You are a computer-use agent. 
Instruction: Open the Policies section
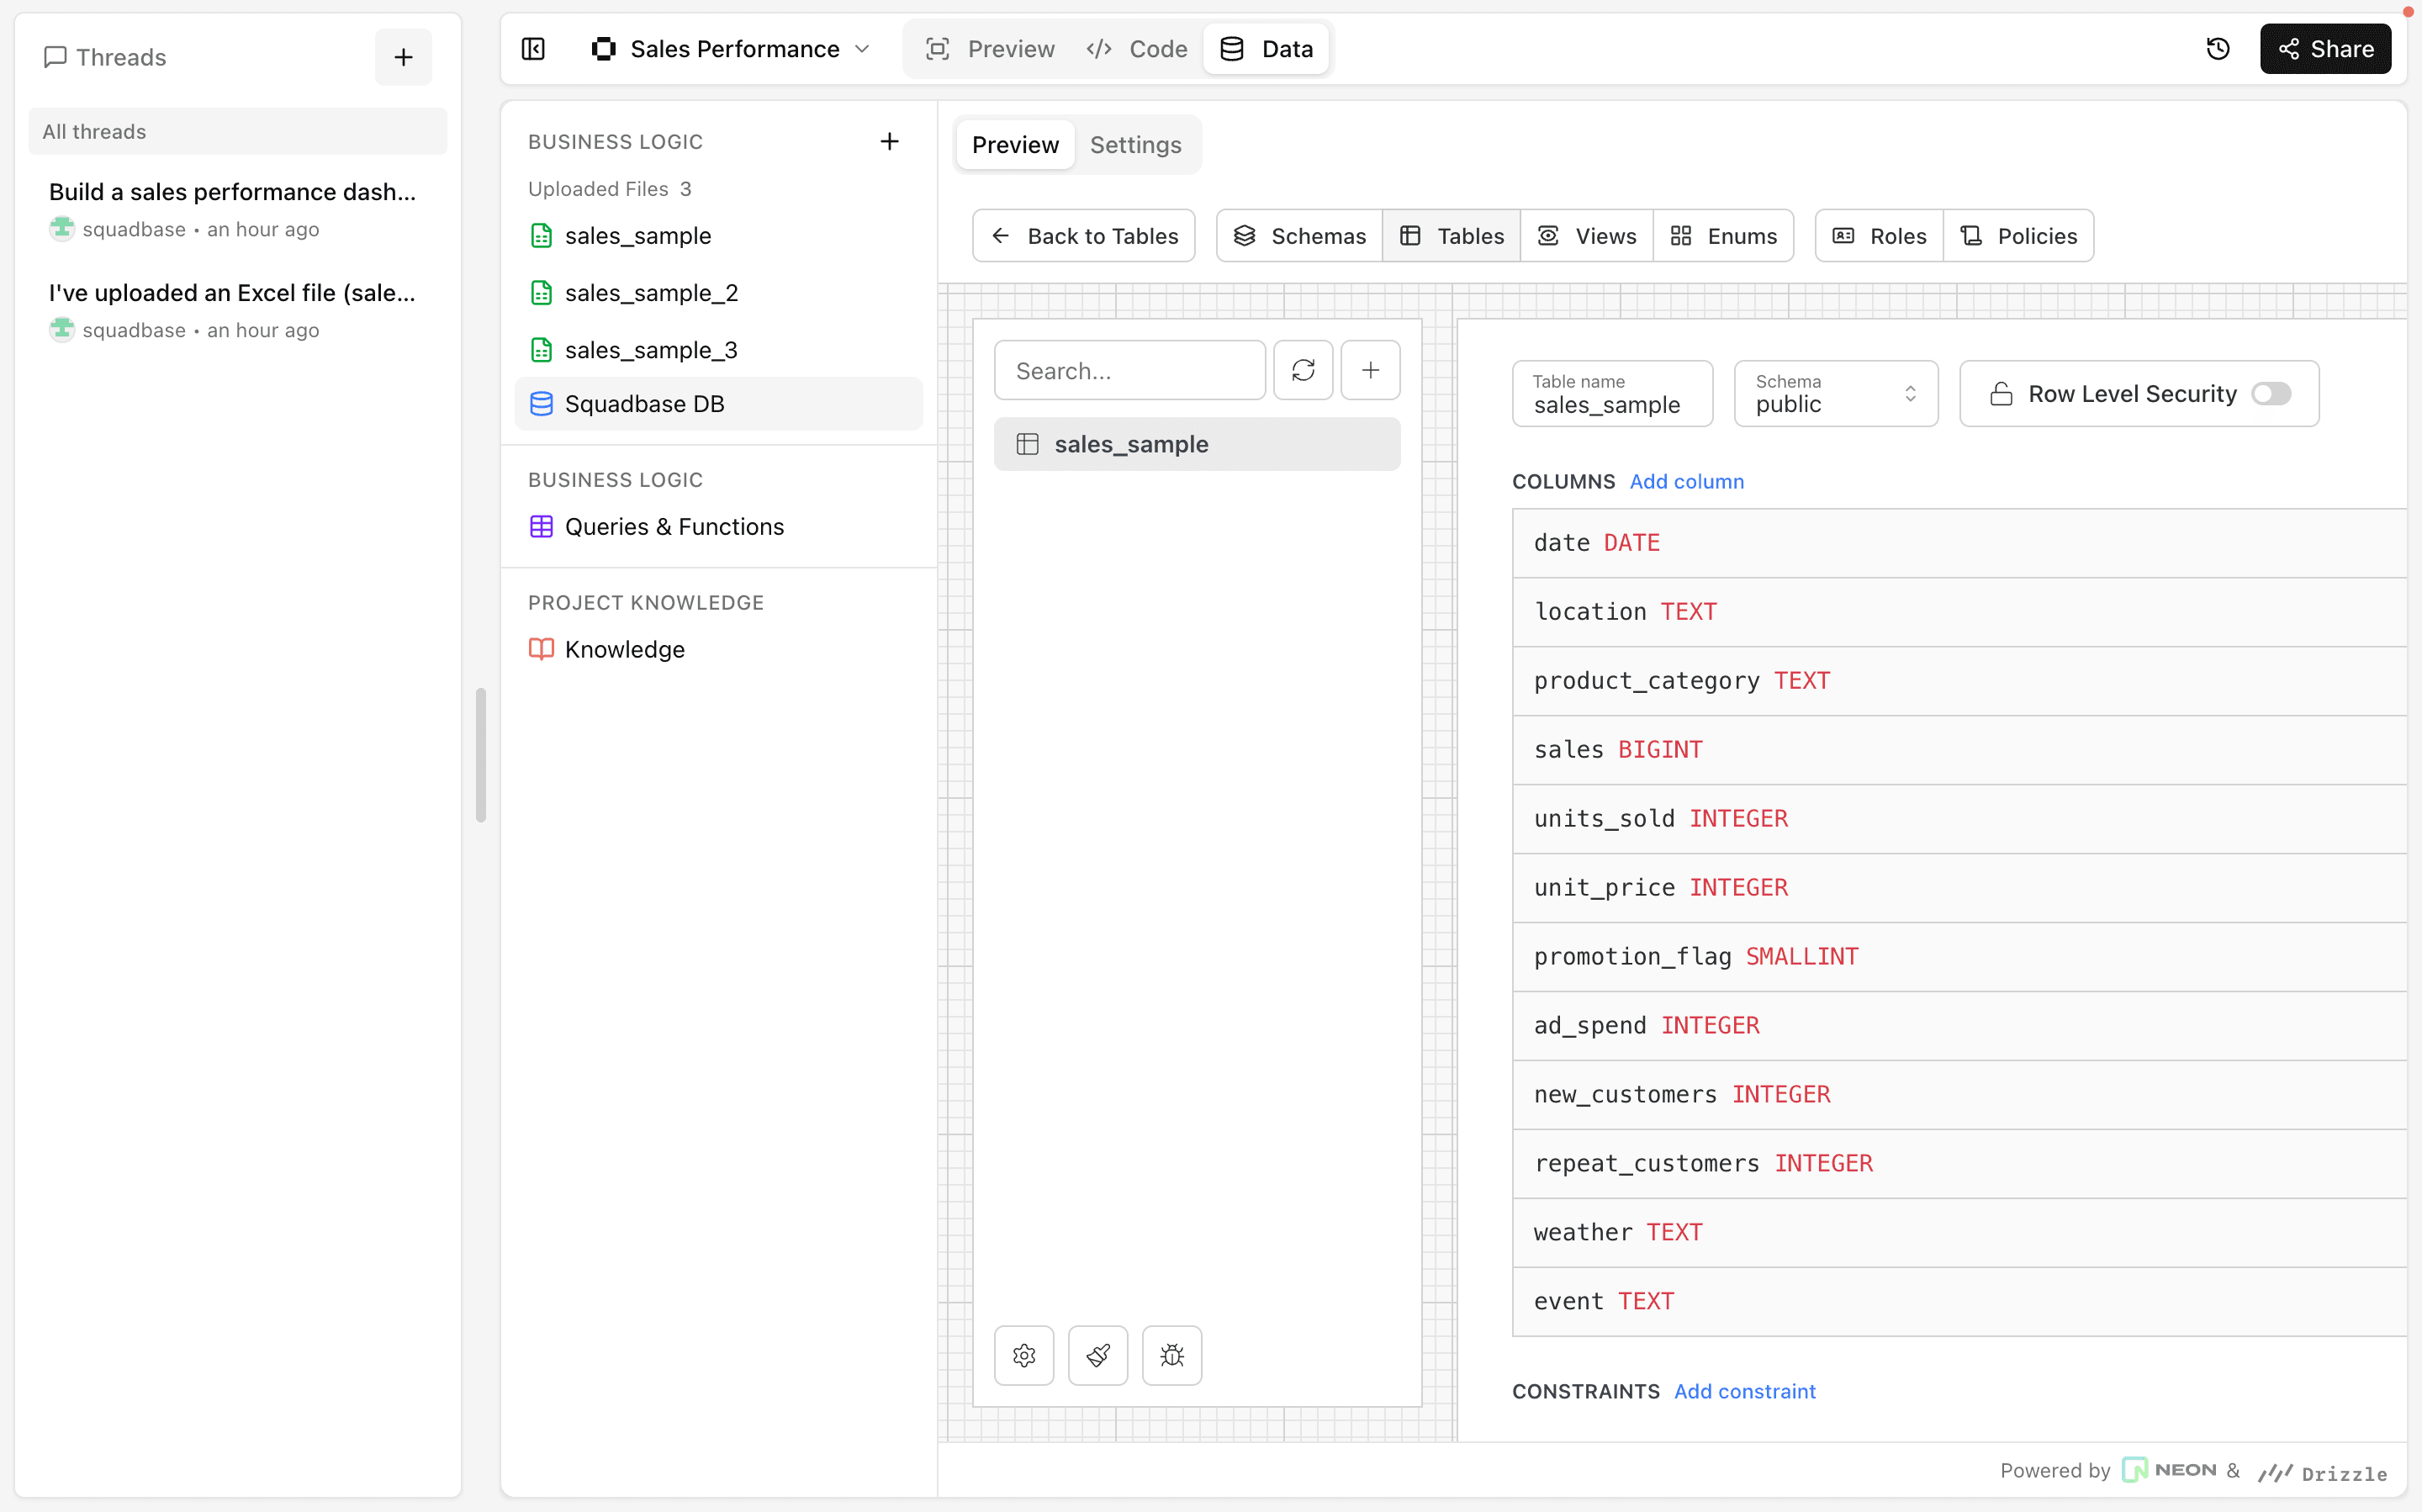pos(2018,235)
